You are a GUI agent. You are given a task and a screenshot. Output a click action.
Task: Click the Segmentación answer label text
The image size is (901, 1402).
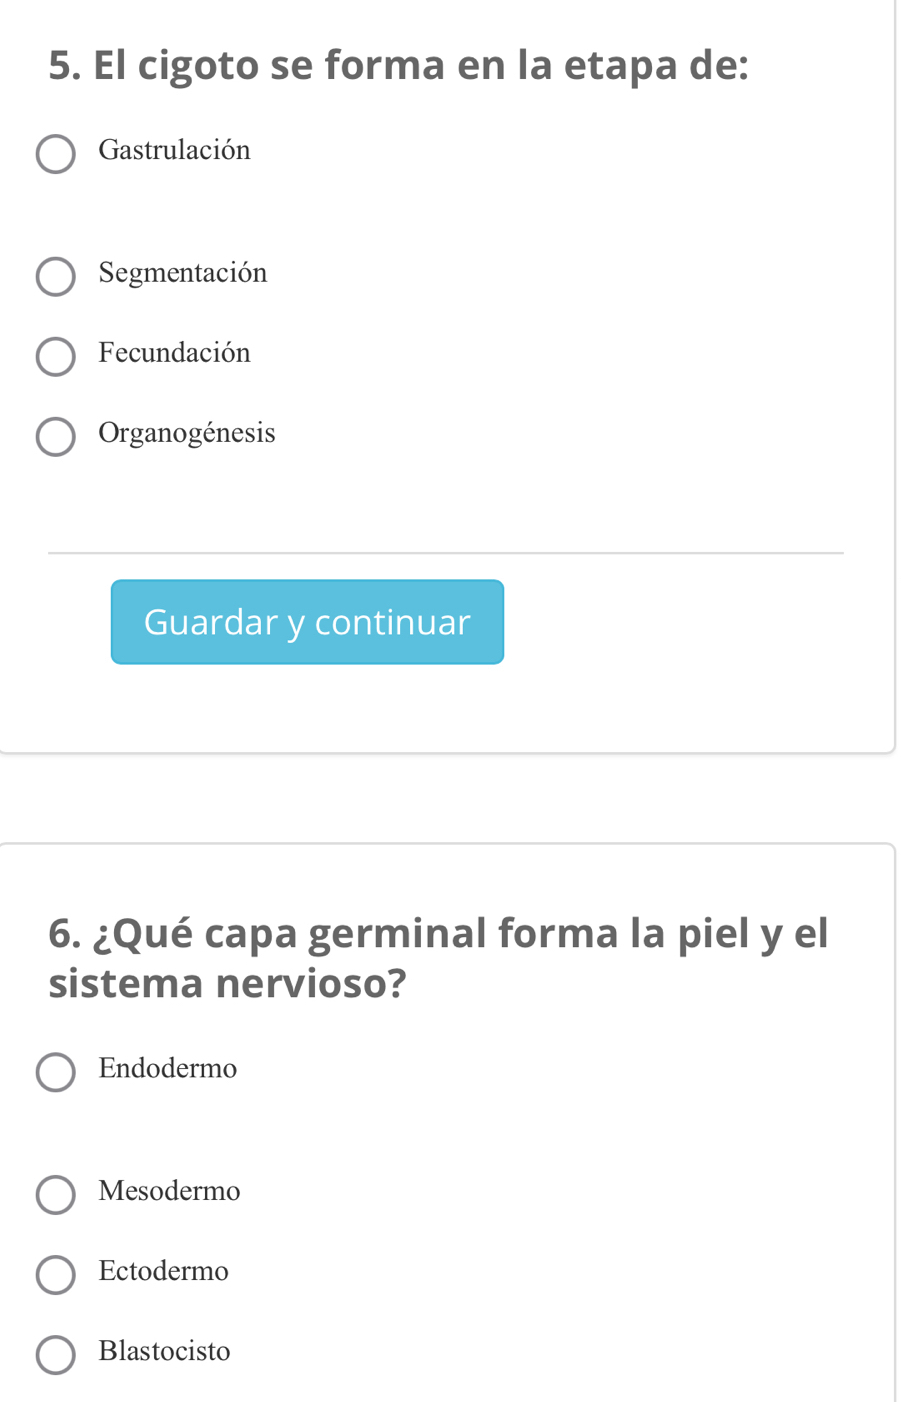click(183, 273)
